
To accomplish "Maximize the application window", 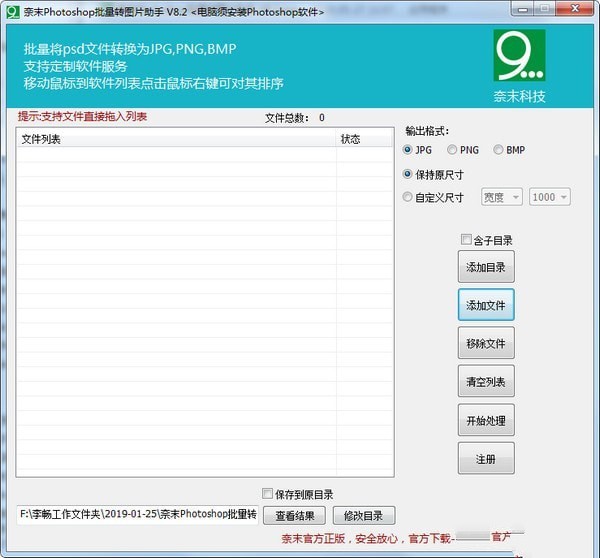I will pyautogui.click(x=545, y=9).
